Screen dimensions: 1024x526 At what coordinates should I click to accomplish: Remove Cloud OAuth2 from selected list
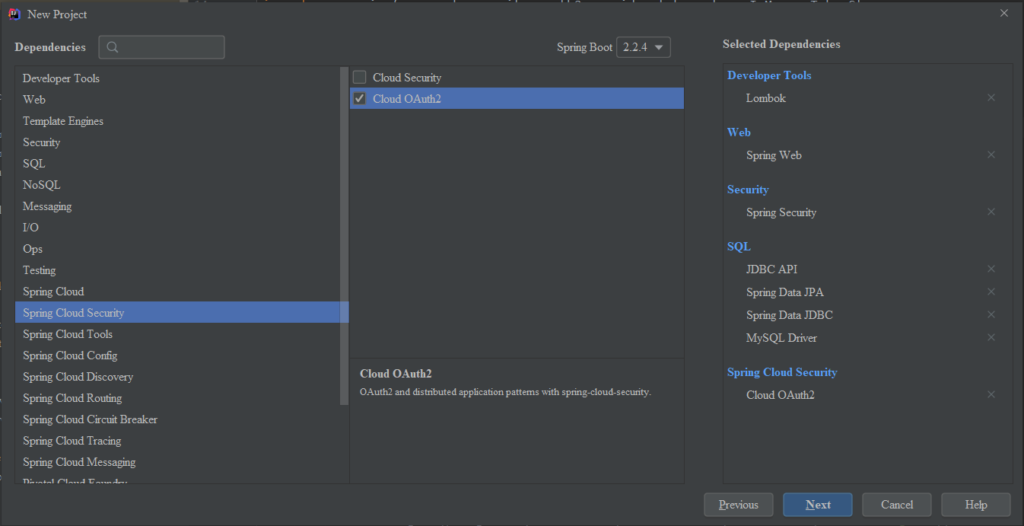pyautogui.click(x=991, y=395)
